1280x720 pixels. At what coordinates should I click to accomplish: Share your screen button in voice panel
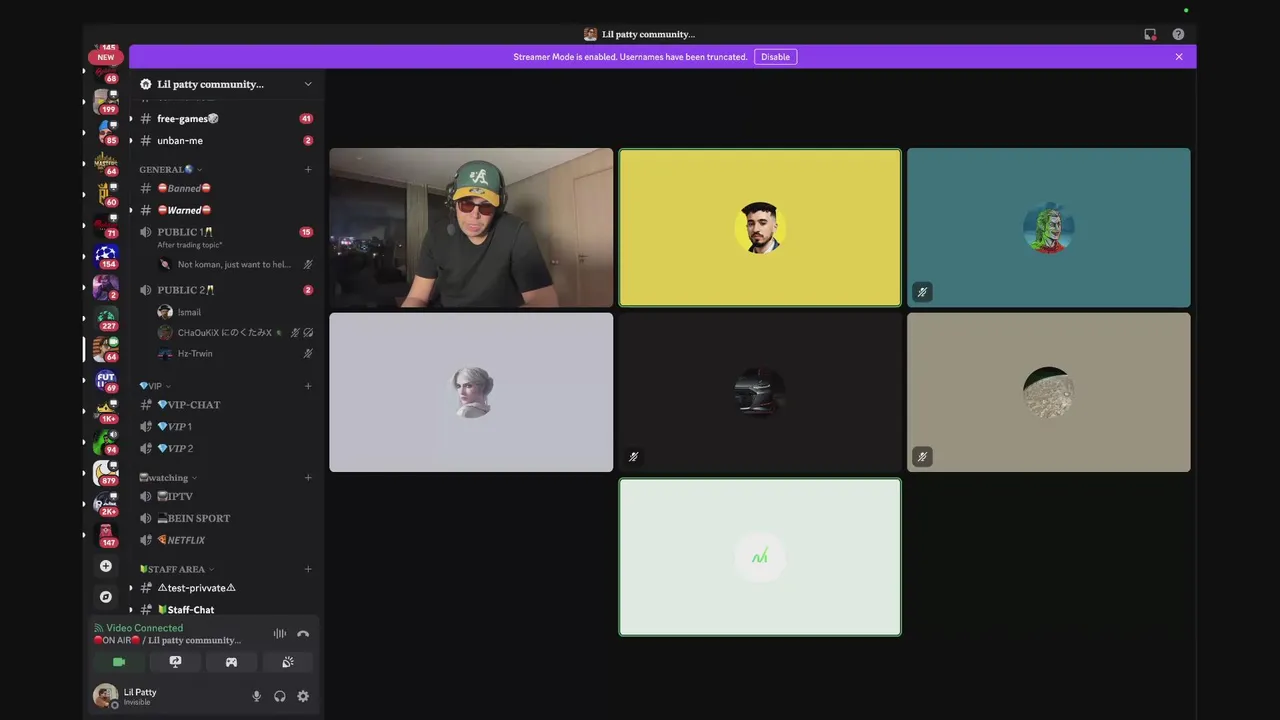175,662
